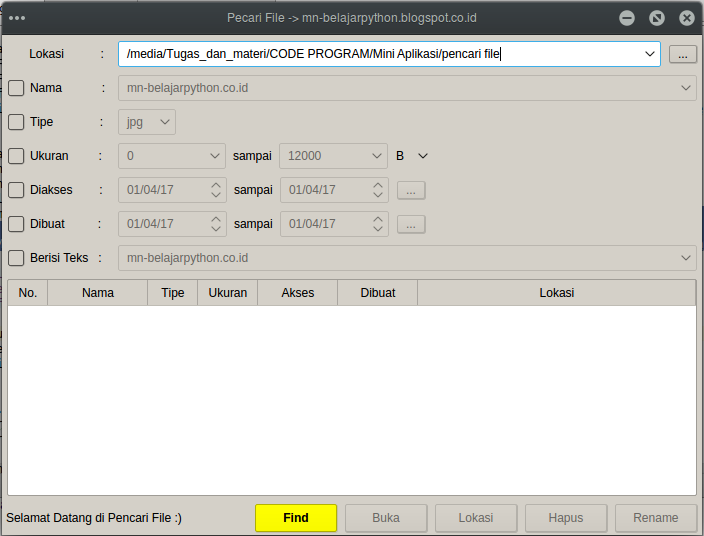The width and height of the screenshot is (704, 536).
Task: Toggle the Ukuran size filter checkbox
Action: click(x=16, y=156)
